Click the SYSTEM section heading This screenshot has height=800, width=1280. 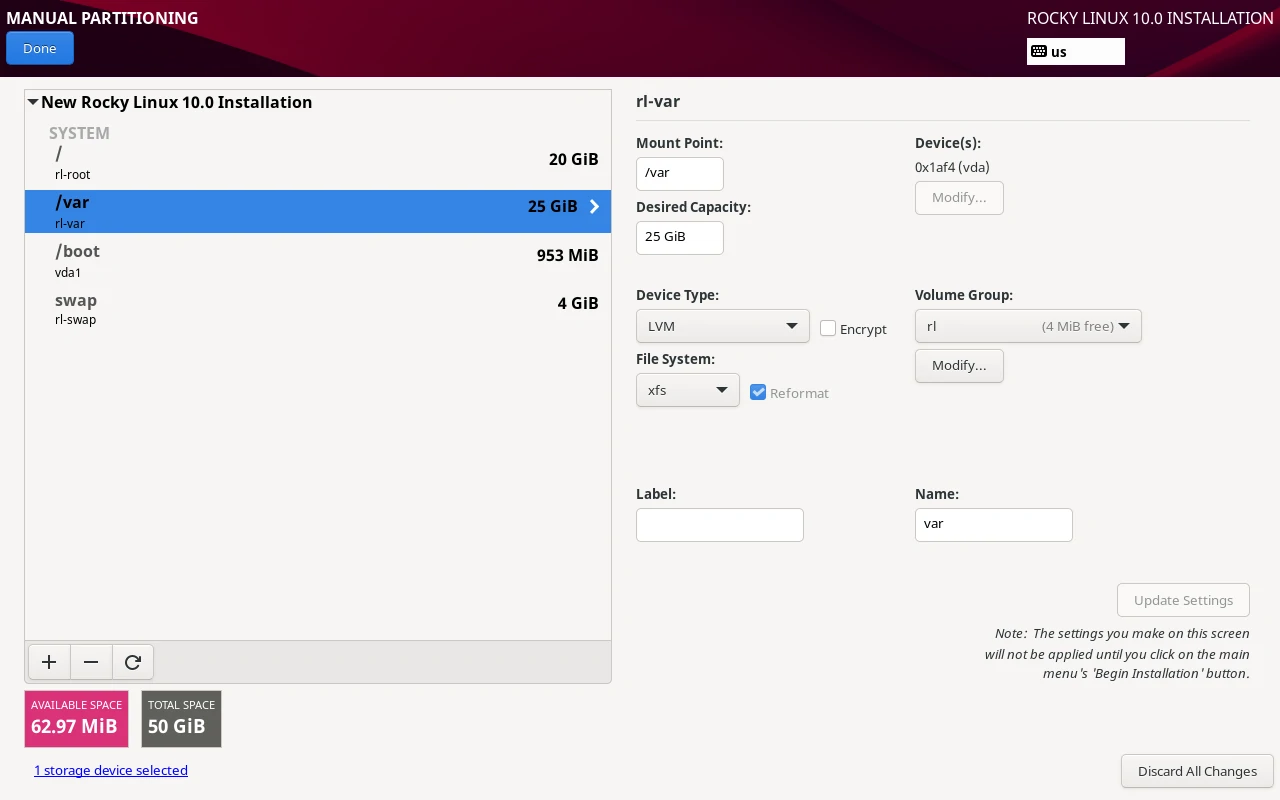click(79, 133)
